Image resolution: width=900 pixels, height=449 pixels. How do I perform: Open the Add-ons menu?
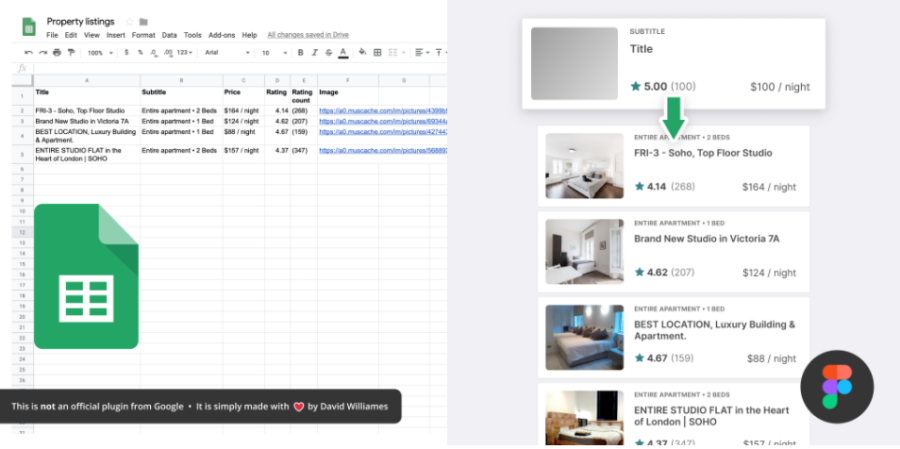tap(222, 35)
